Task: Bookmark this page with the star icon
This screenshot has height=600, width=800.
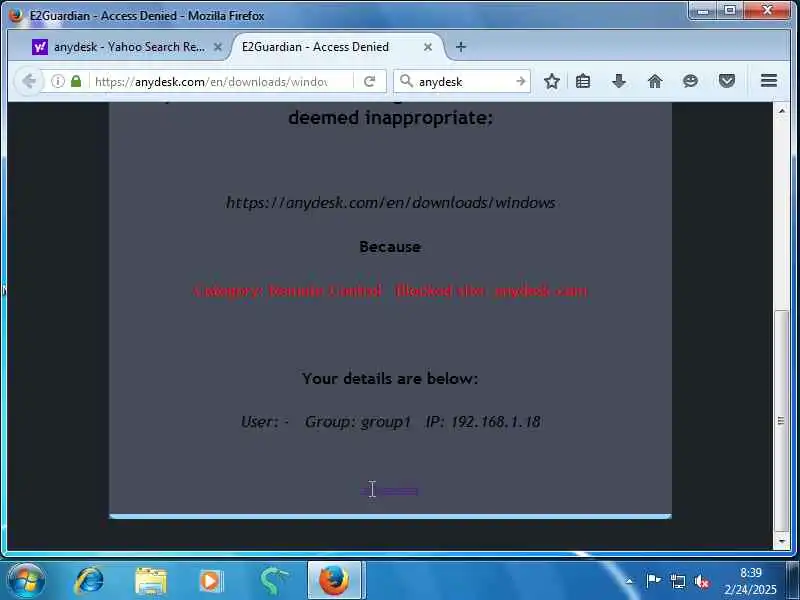Action: click(552, 81)
